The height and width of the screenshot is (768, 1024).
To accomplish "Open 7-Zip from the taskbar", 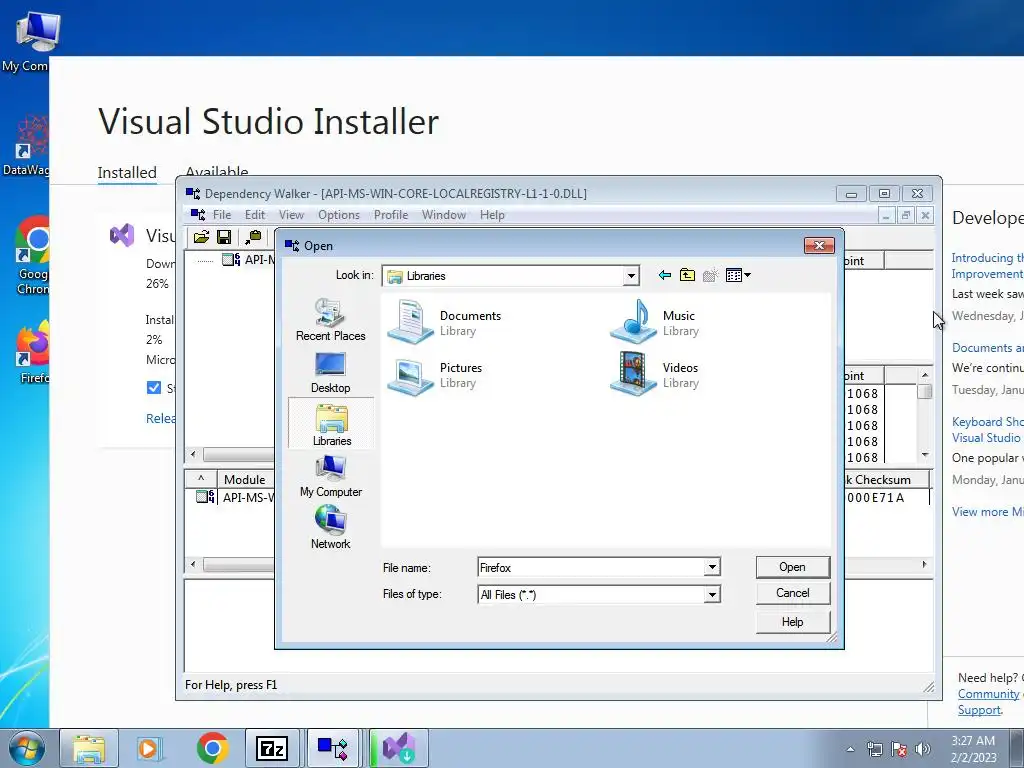I will 272,748.
